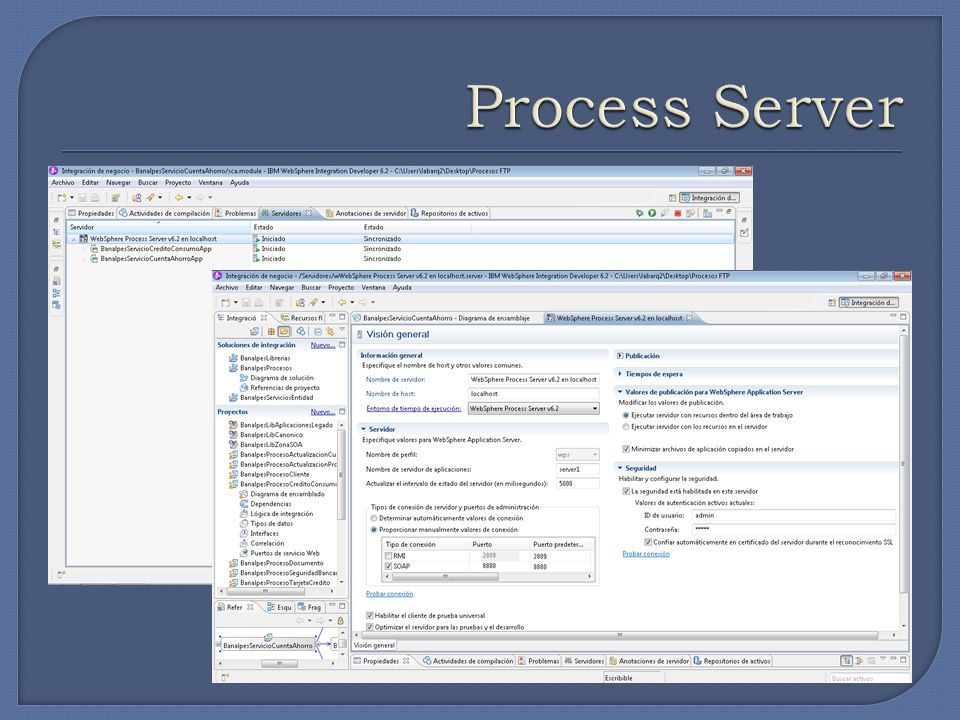Screen dimensions: 960x720
Task: Toggle Optimizar el servidor para las pruebas
Action: 369,627
